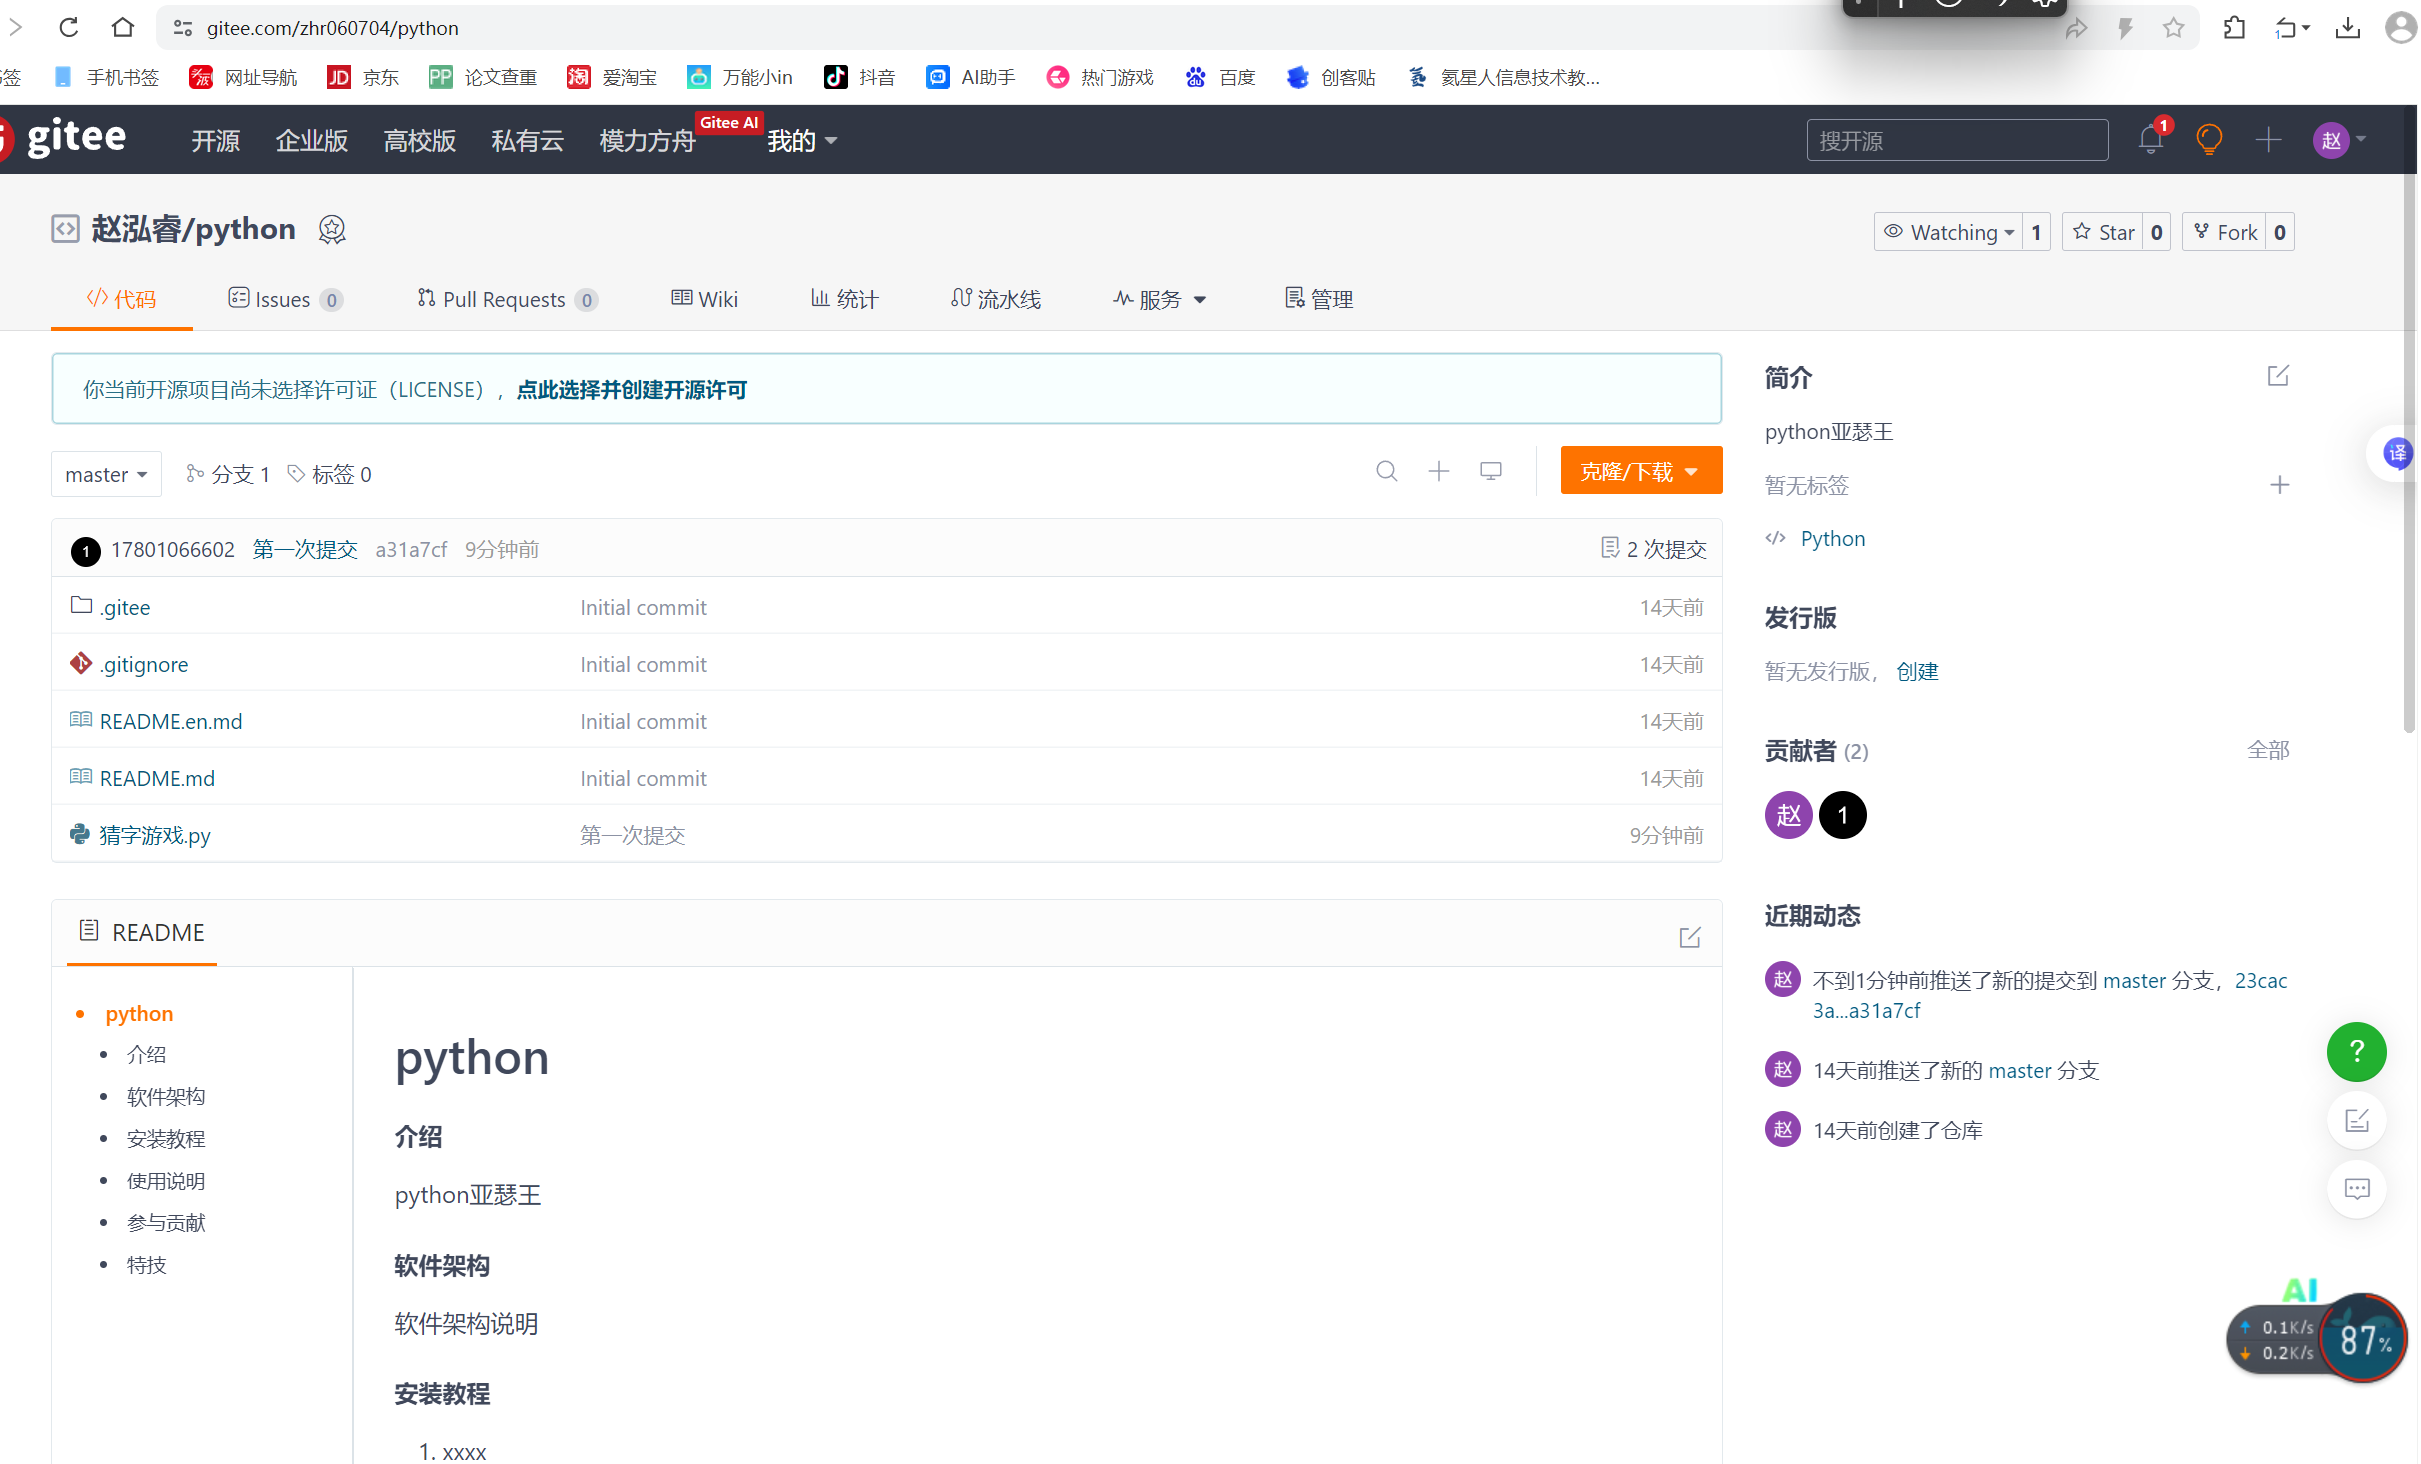Click the orange lightbulb icon in header

pos(2208,140)
